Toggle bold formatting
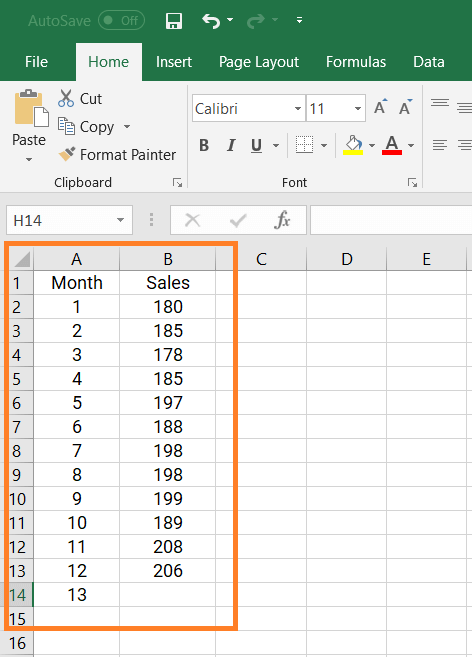The image size is (472, 657). point(204,145)
